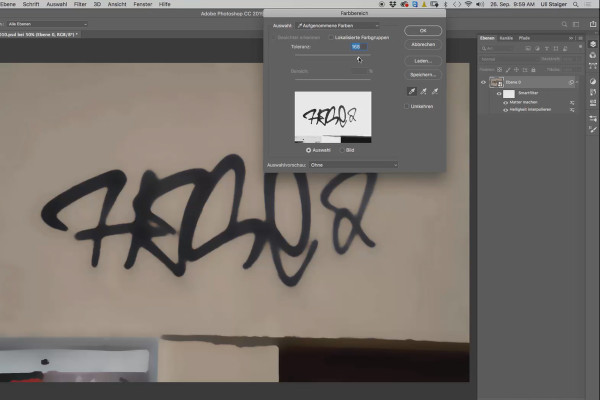Screen dimensions: 600x400
Task: Toggle Smartfilter visibility eye
Action: pos(499,93)
